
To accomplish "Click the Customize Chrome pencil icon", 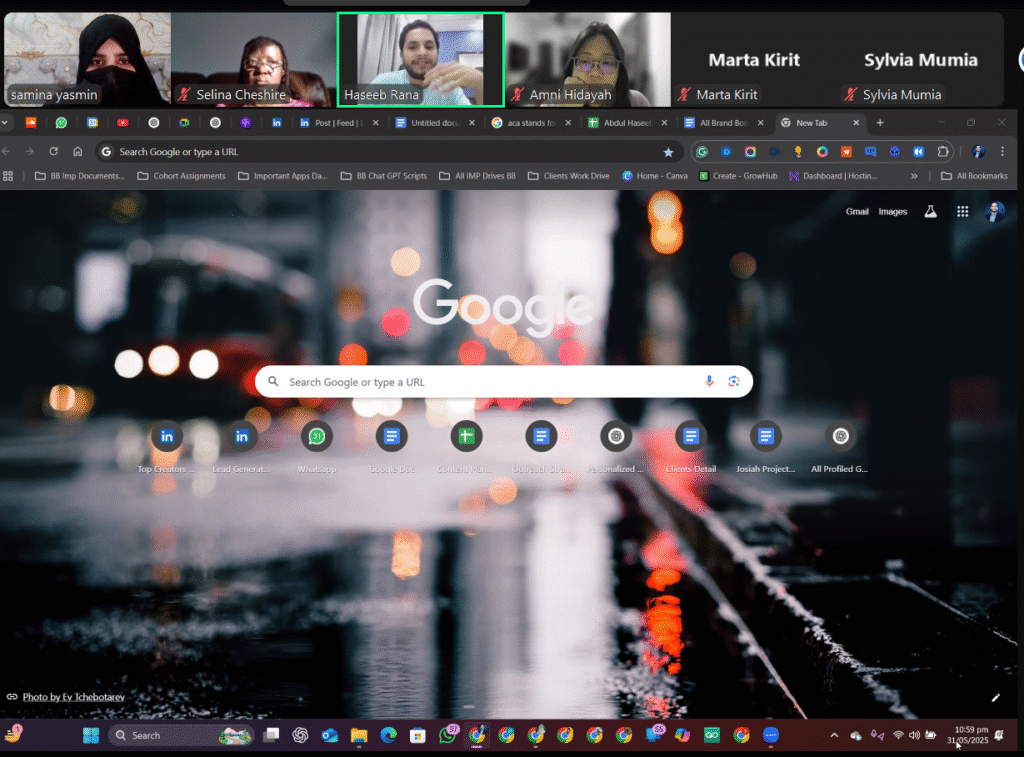I will pyautogui.click(x=995, y=697).
